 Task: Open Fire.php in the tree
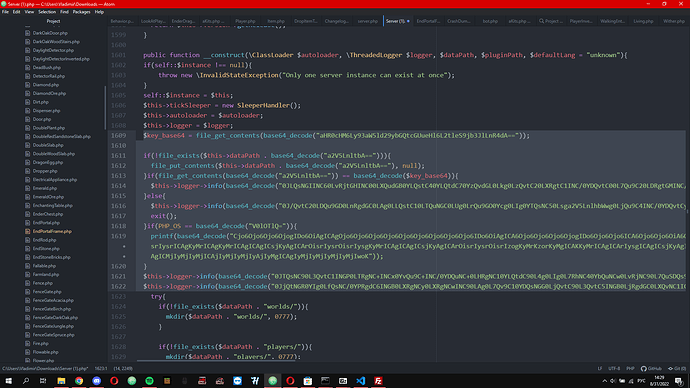40,344
